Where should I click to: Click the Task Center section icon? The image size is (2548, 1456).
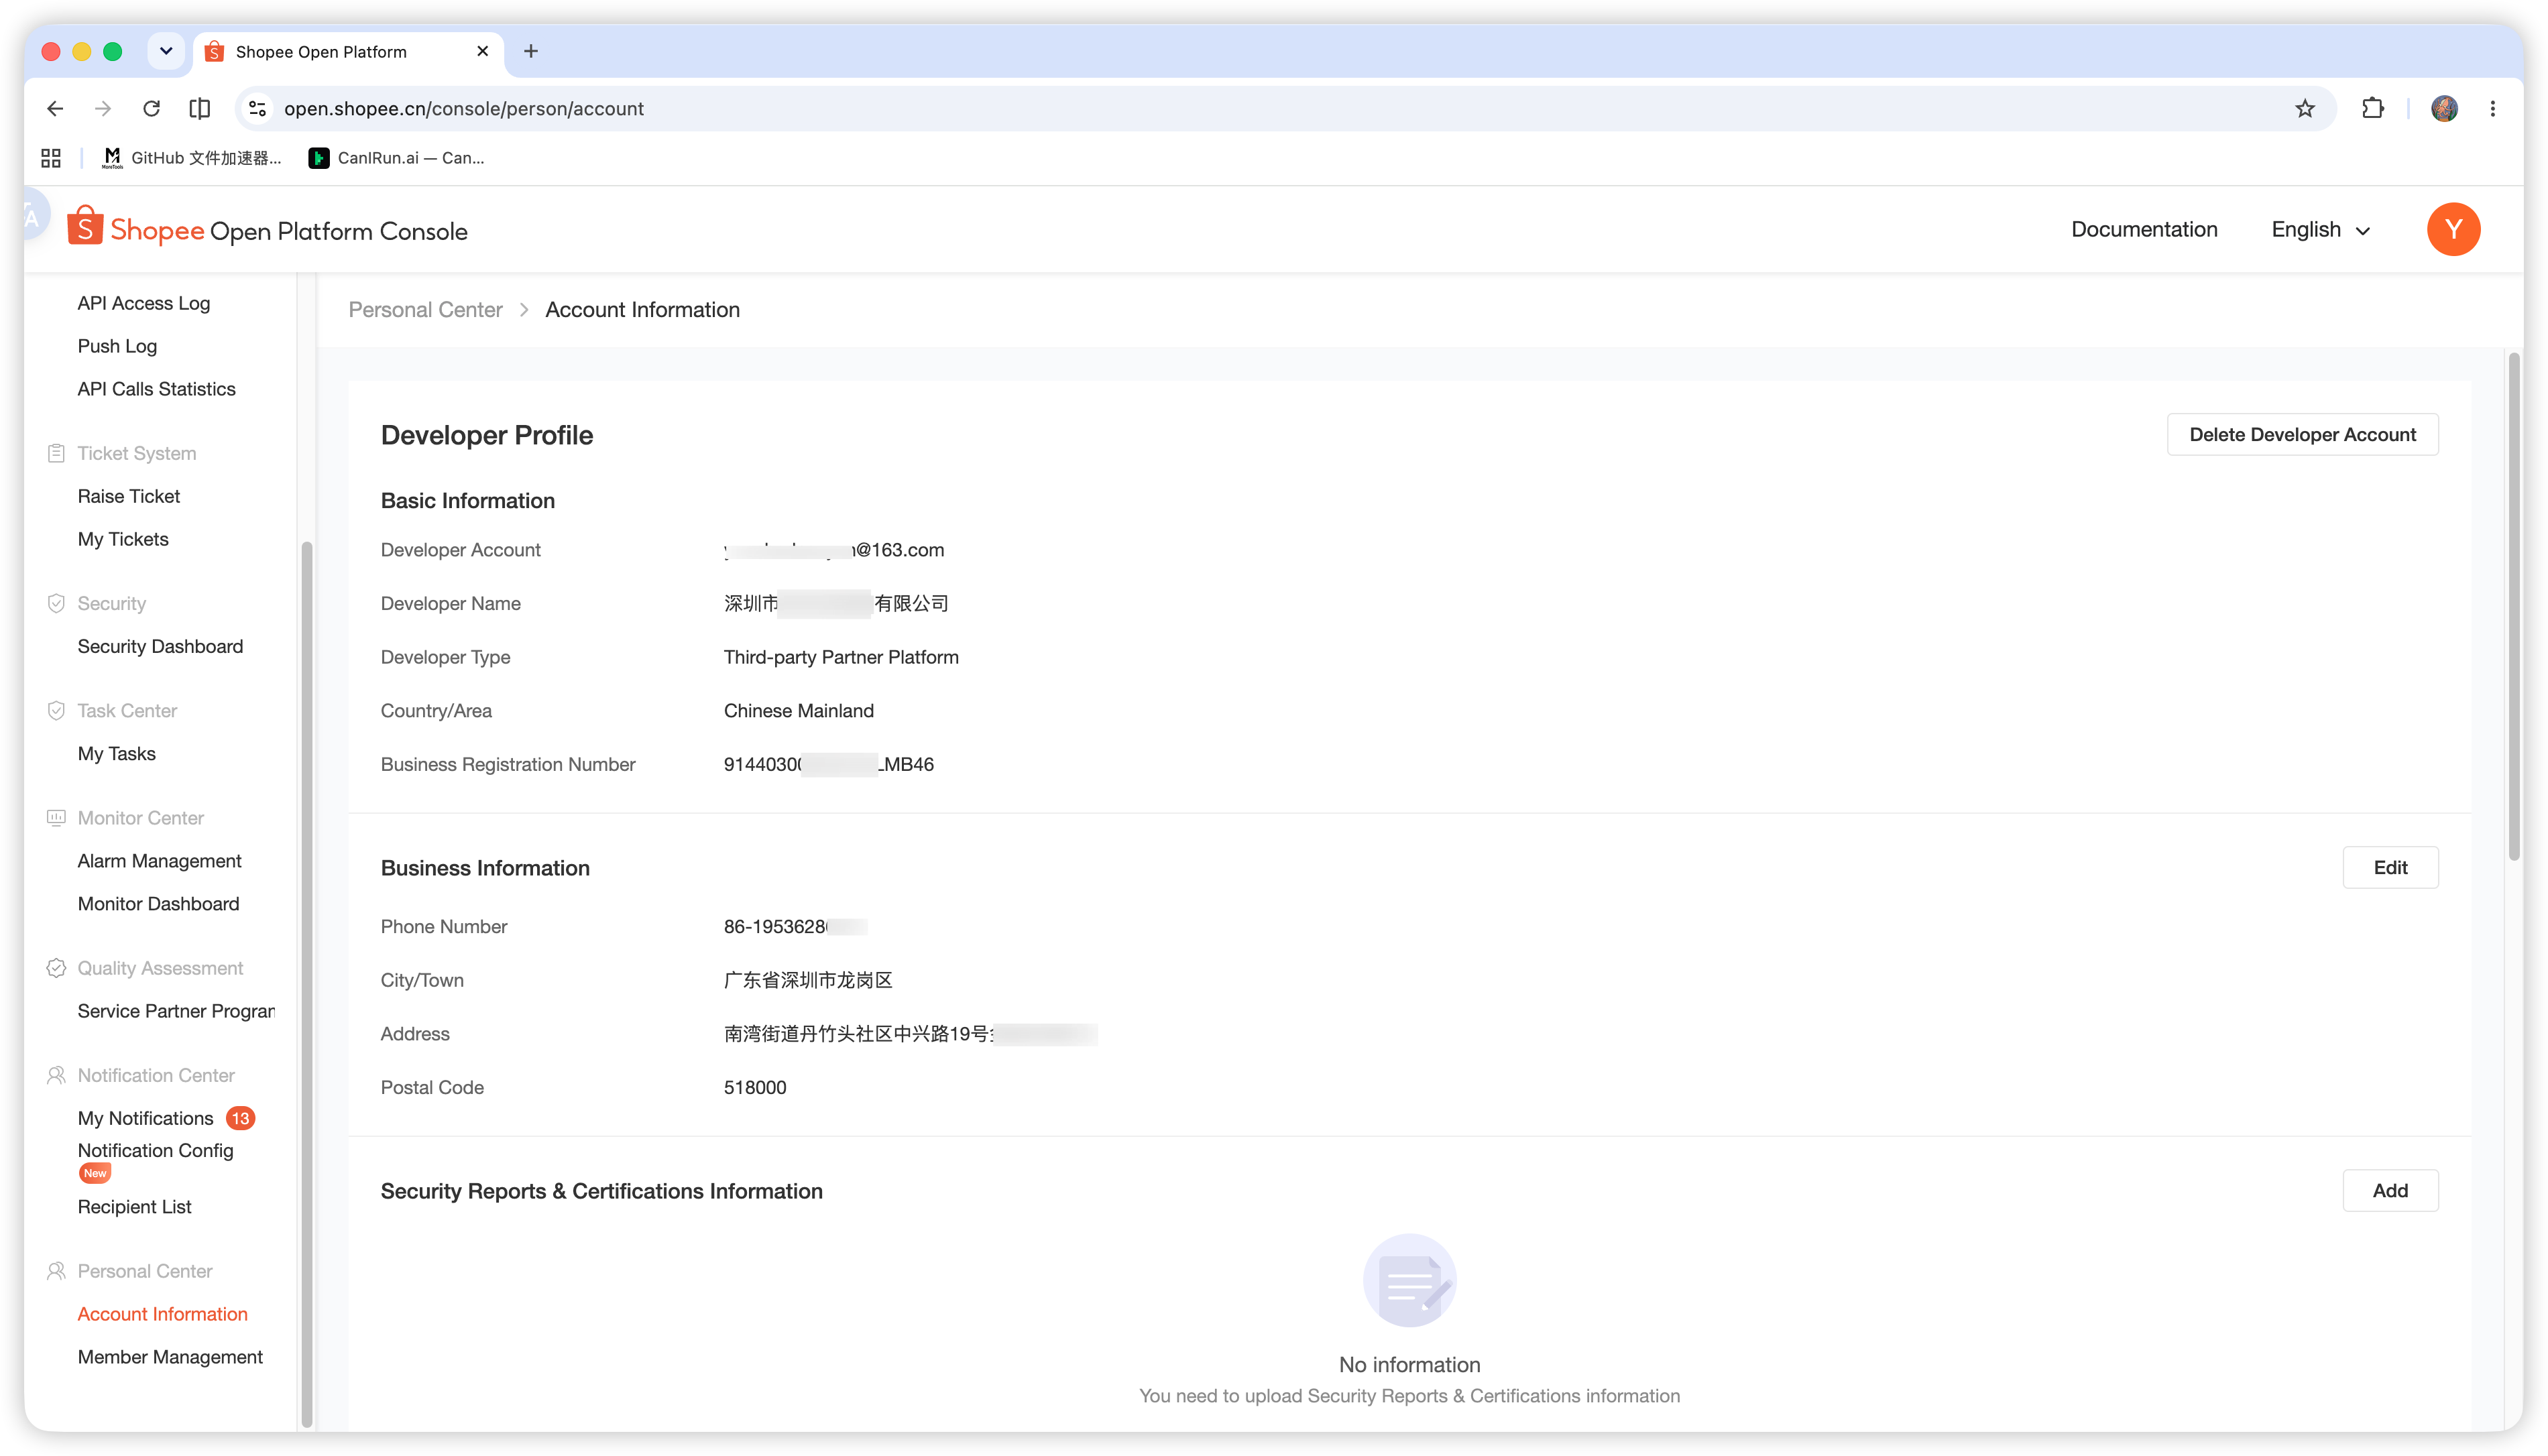pyautogui.click(x=56, y=710)
